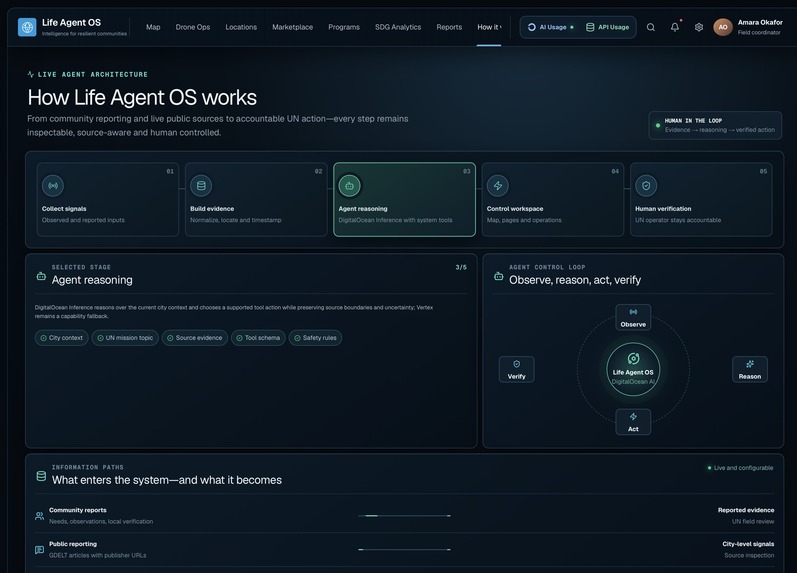Viewport: 797px width, 573px height.
Task: Click the Control workspace lightning icon
Action: pos(498,186)
